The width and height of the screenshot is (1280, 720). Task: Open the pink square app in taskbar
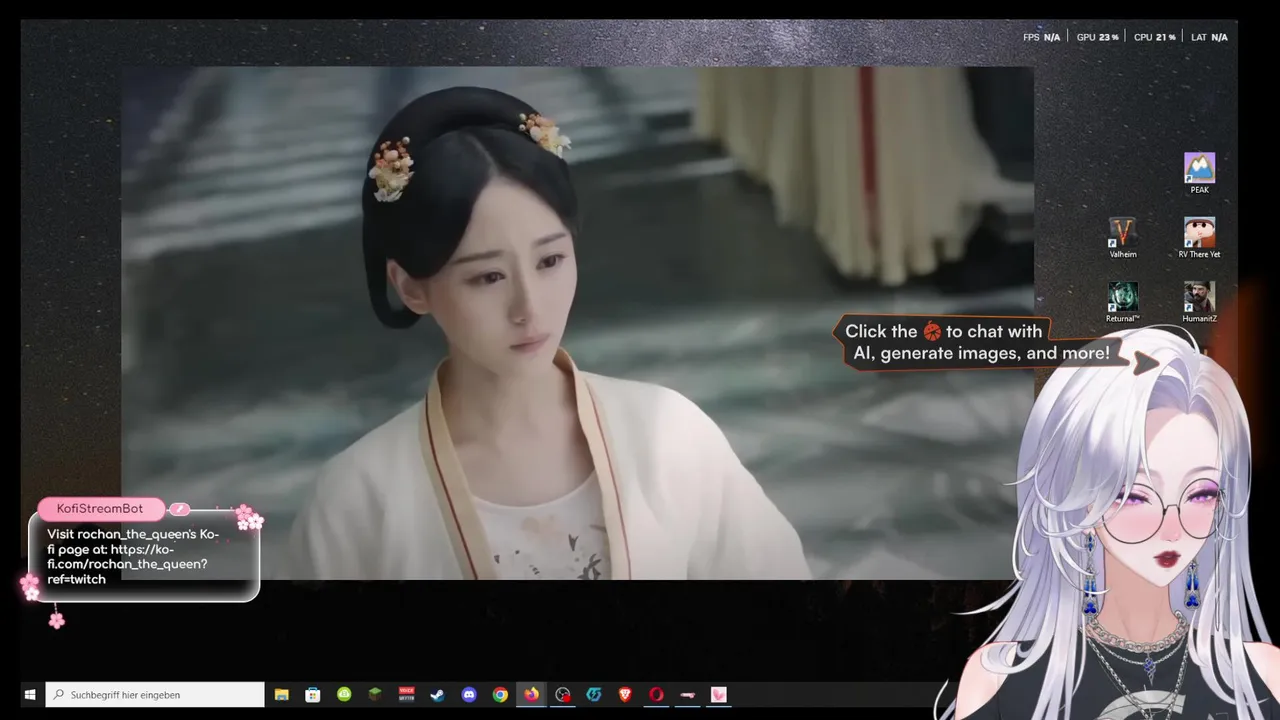[x=718, y=694]
